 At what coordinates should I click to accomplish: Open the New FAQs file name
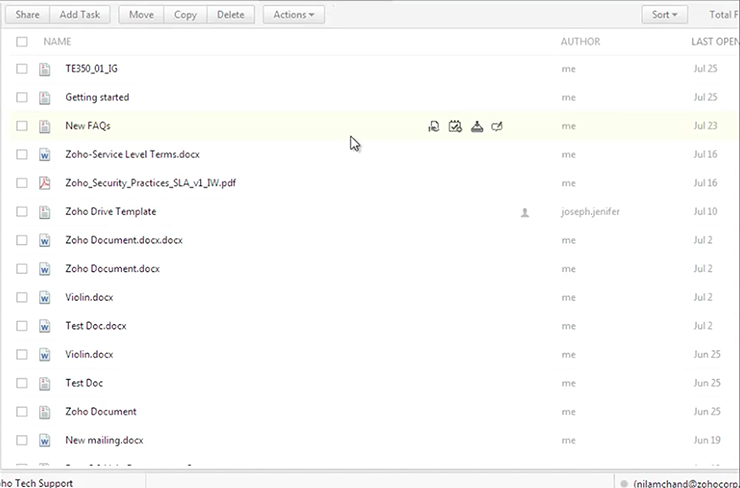tap(88, 126)
